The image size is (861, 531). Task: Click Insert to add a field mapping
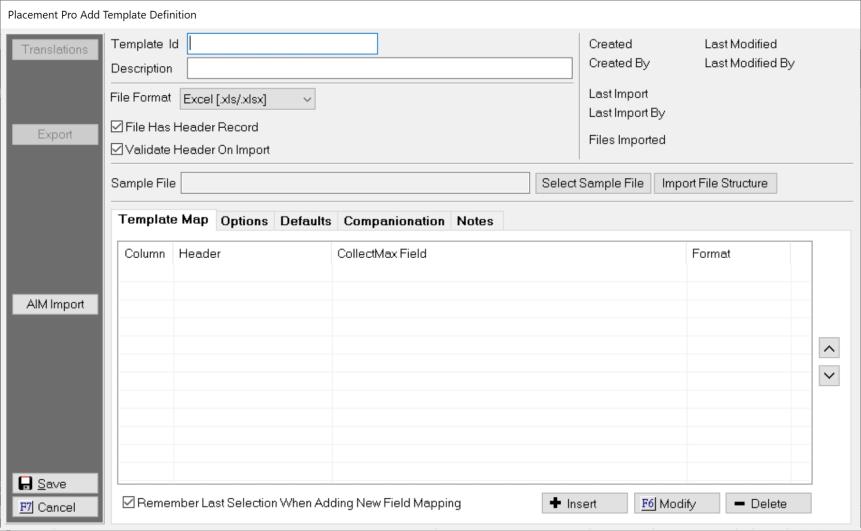pos(584,503)
